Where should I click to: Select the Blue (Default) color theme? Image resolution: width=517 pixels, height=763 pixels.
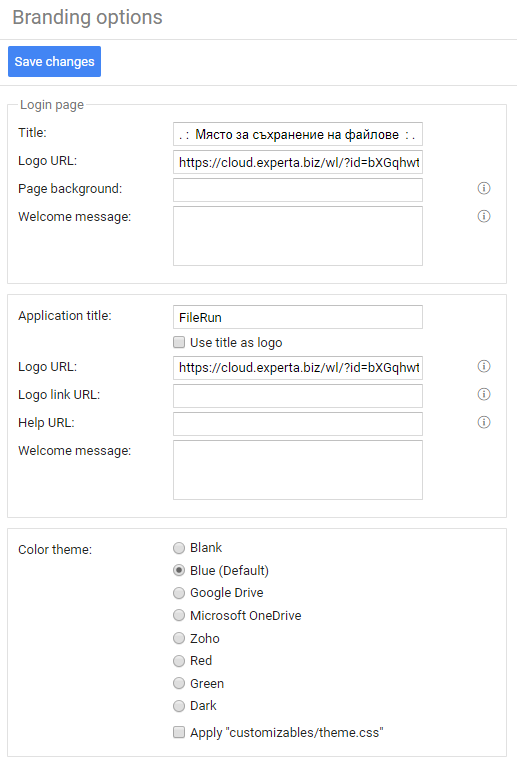tap(179, 570)
